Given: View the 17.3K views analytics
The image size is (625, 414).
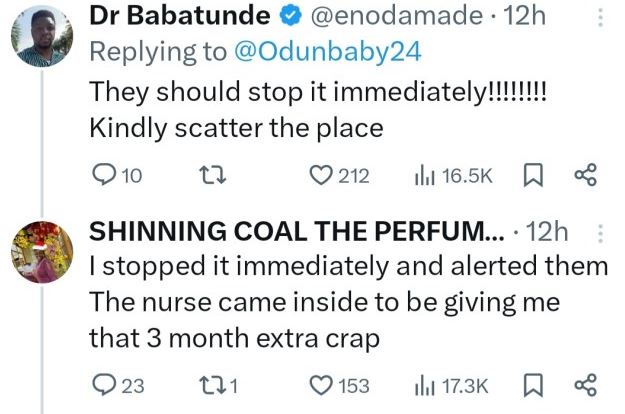Looking at the screenshot, I should 424,385.
